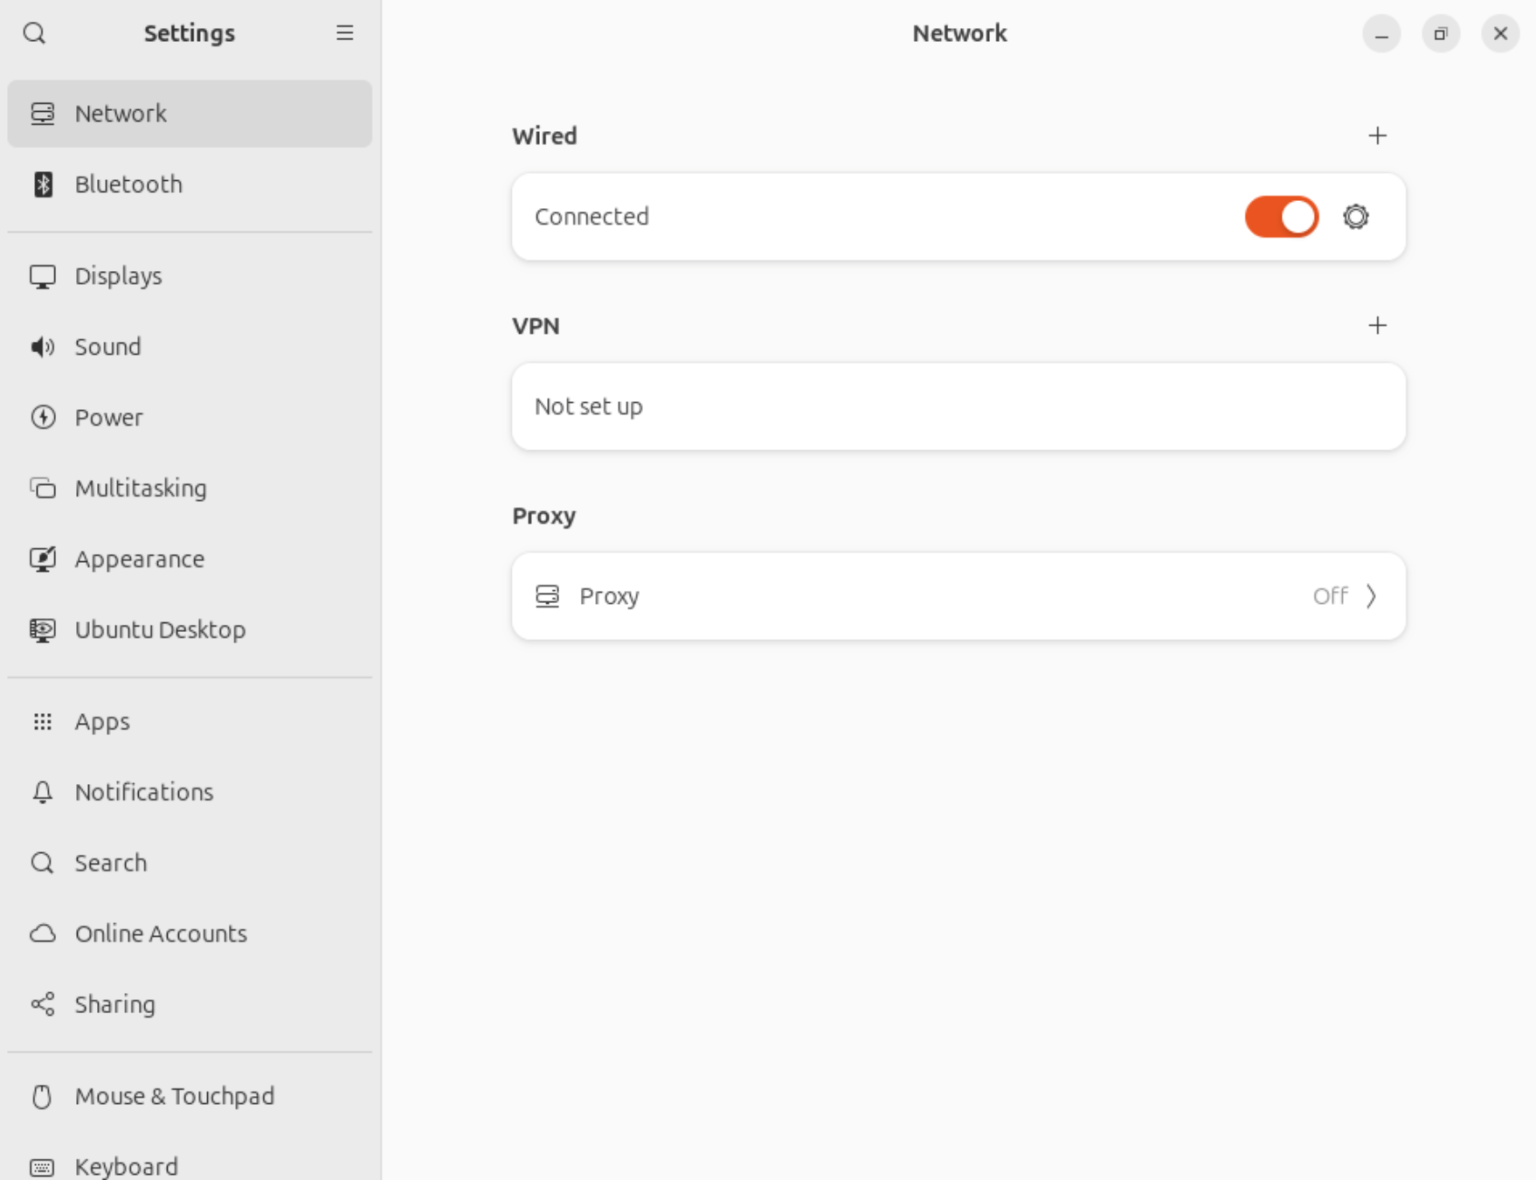Screen dimensions: 1536x1180
Task: Click the Appearance sidebar icon
Action: tap(42, 559)
